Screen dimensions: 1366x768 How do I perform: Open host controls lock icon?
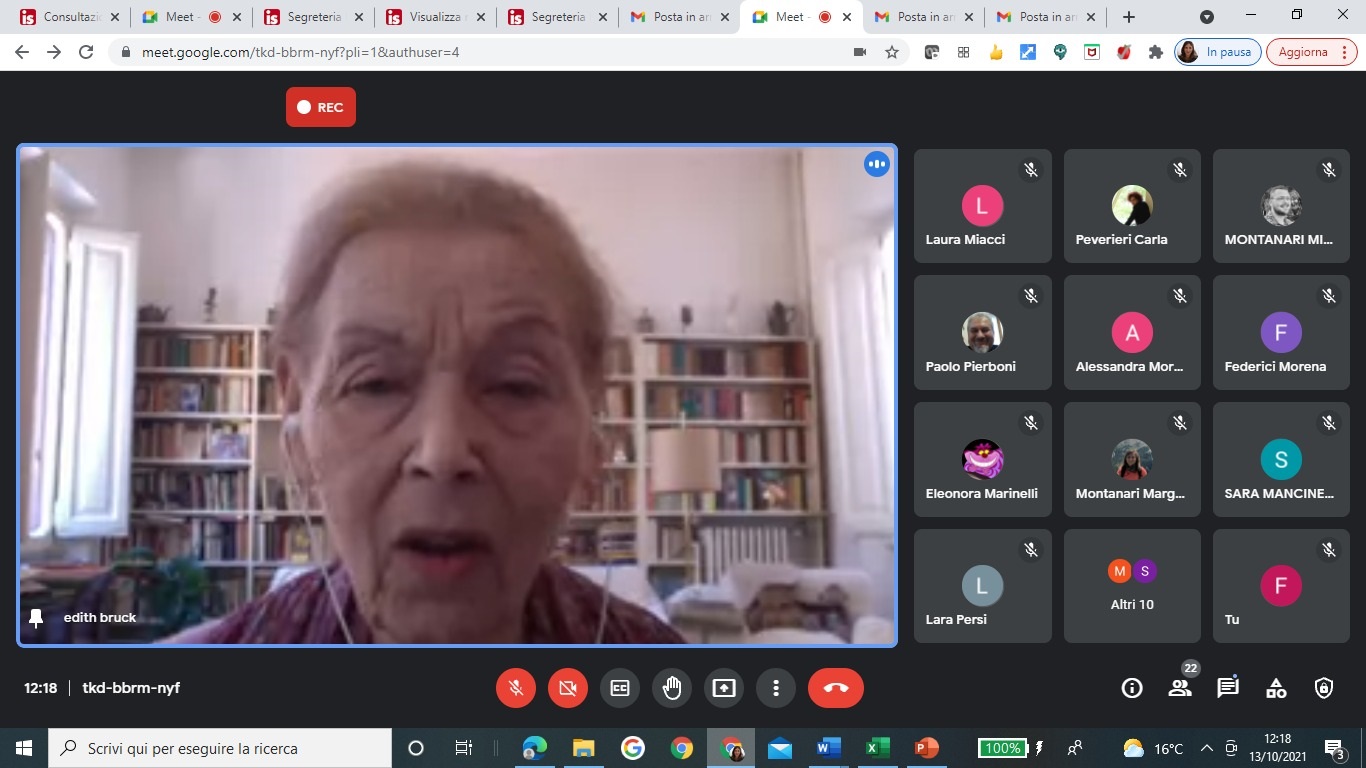pos(1324,688)
